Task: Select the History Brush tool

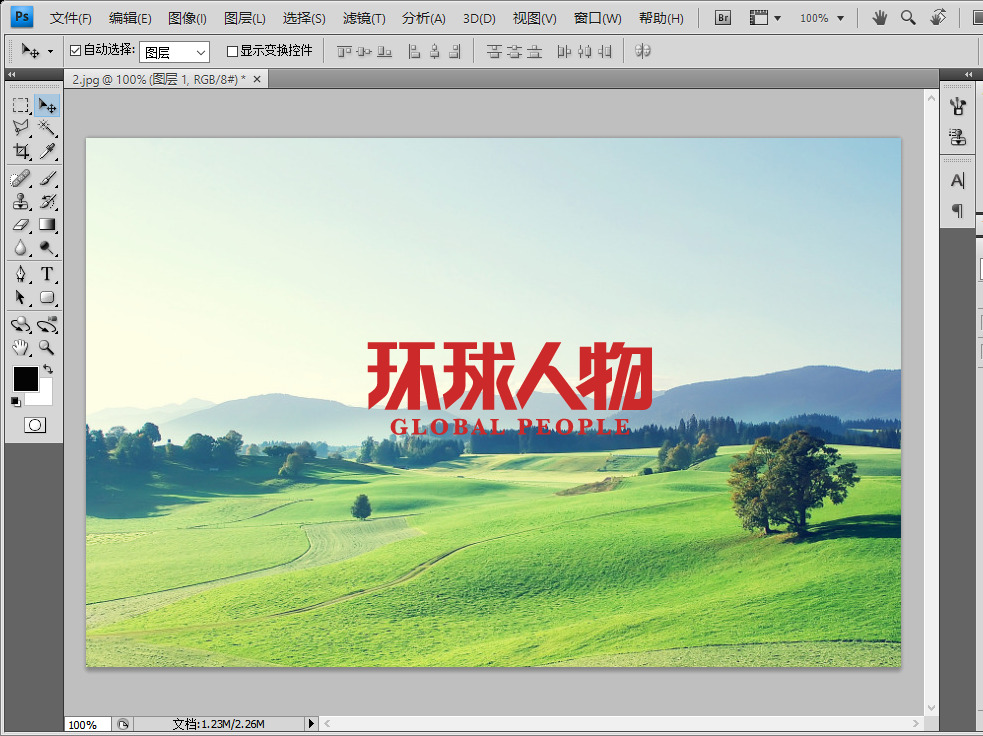Action: (x=47, y=201)
